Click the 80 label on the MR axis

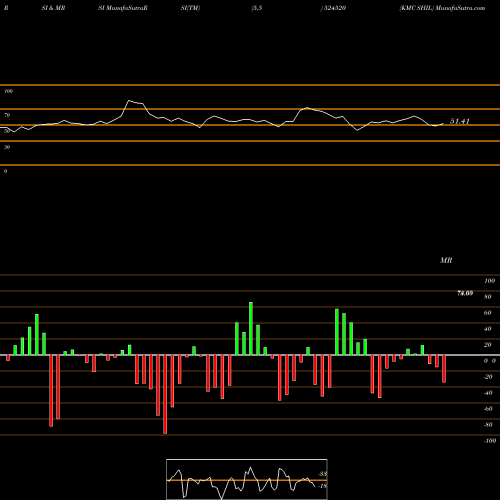[488, 297]
